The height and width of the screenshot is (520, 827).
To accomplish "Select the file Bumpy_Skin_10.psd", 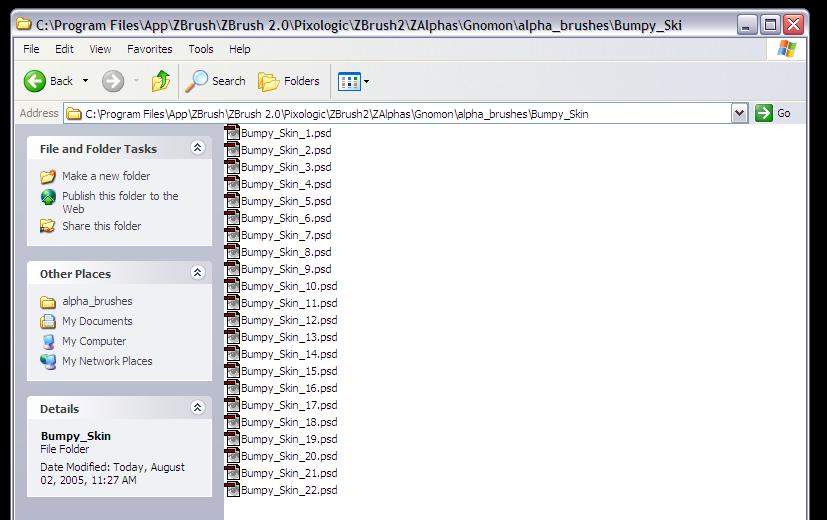I will pos(289,286).
